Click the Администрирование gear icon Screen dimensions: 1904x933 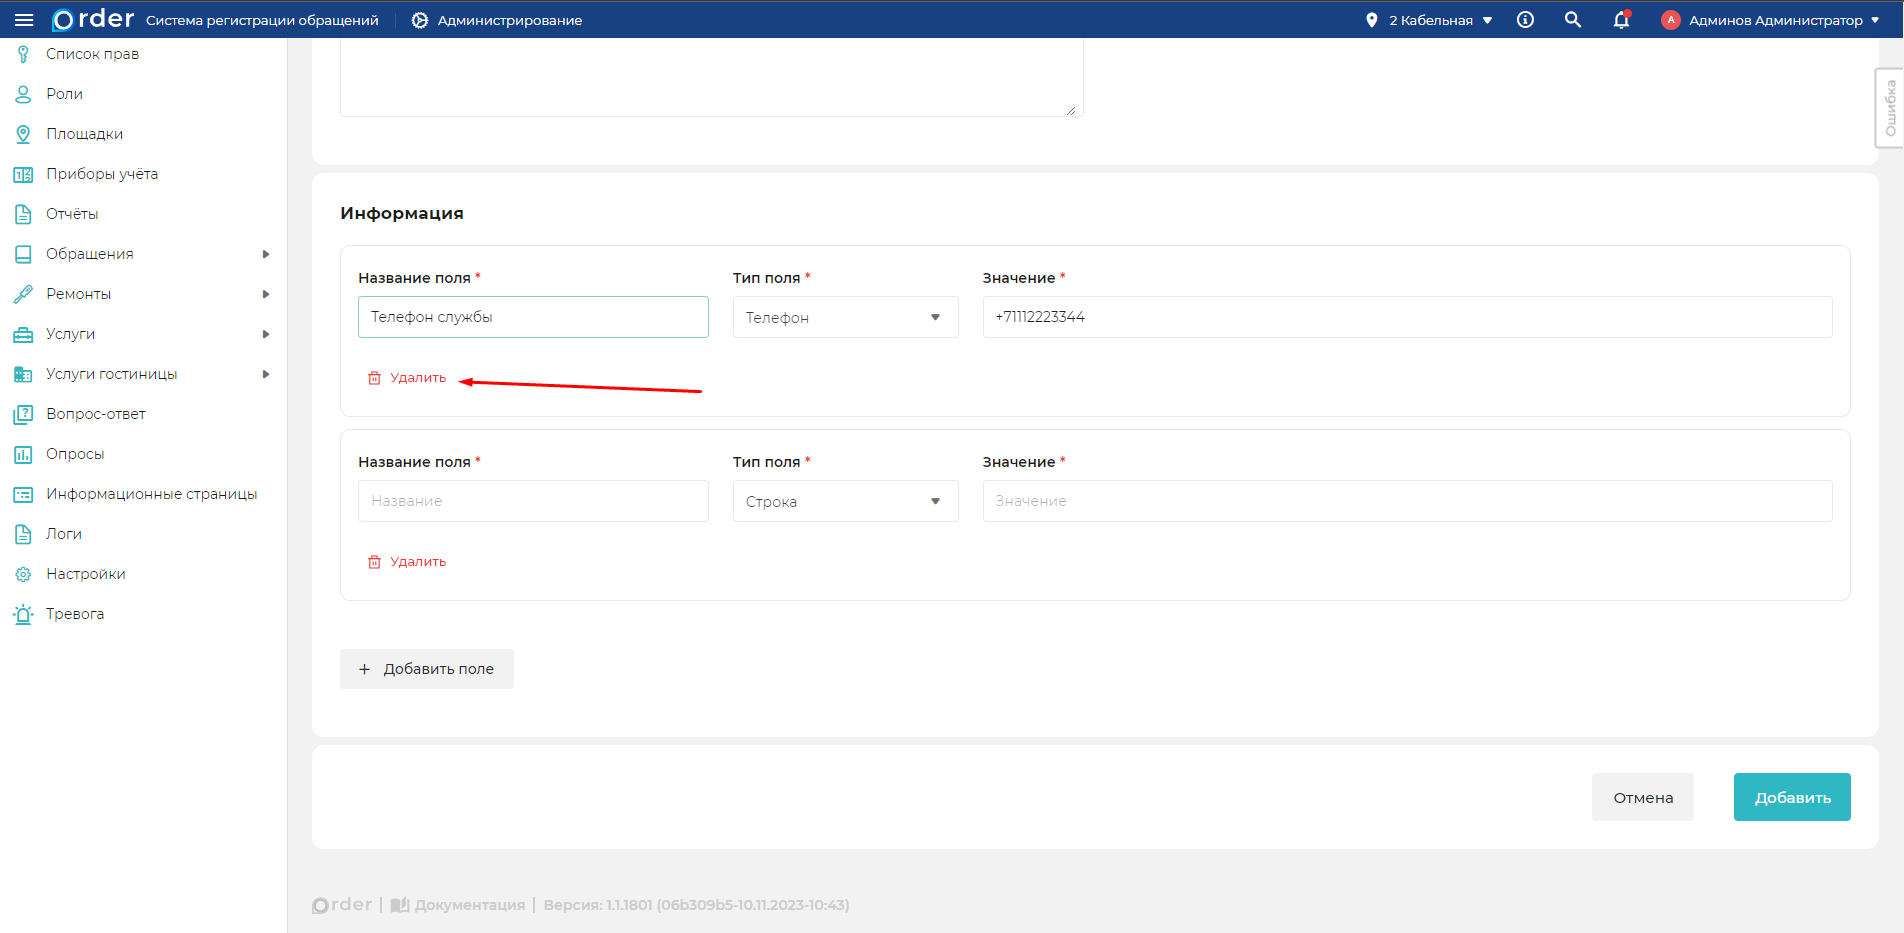click(420, 20)
